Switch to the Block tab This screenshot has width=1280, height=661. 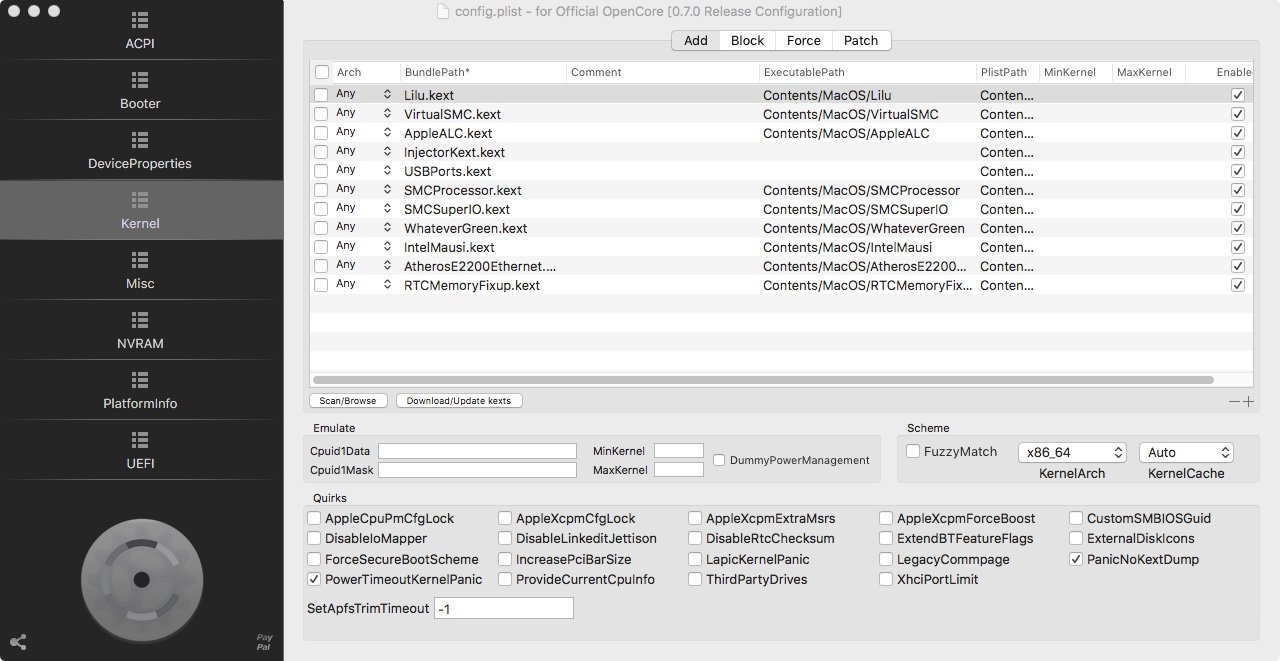[x=747, y=40]
